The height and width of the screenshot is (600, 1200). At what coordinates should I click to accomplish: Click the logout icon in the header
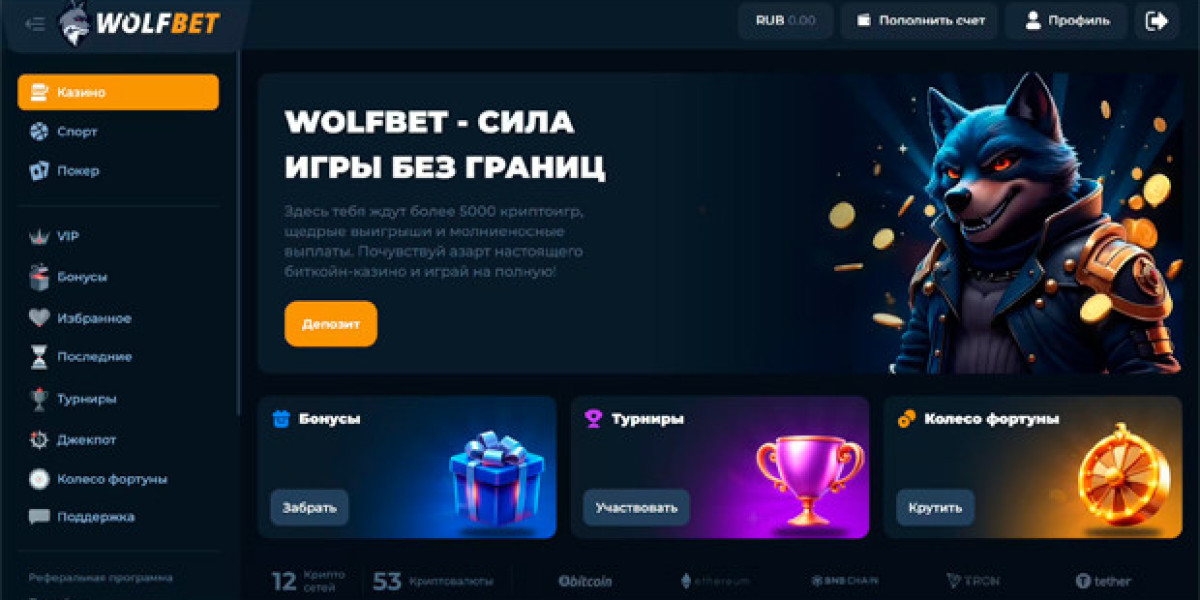pos(1157,21)
